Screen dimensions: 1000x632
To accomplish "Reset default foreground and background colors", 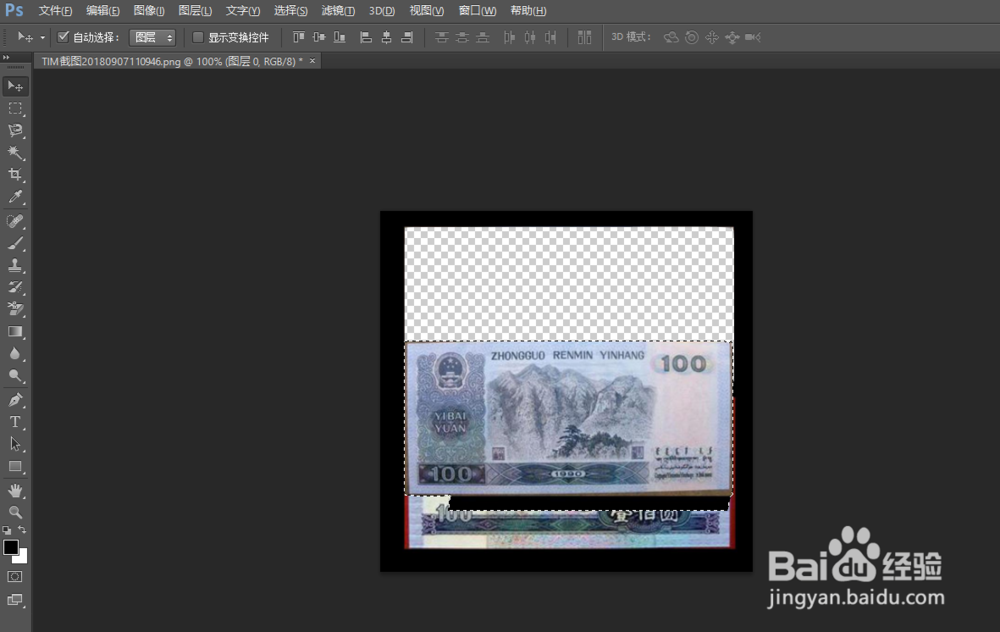I will coord(7,530).
